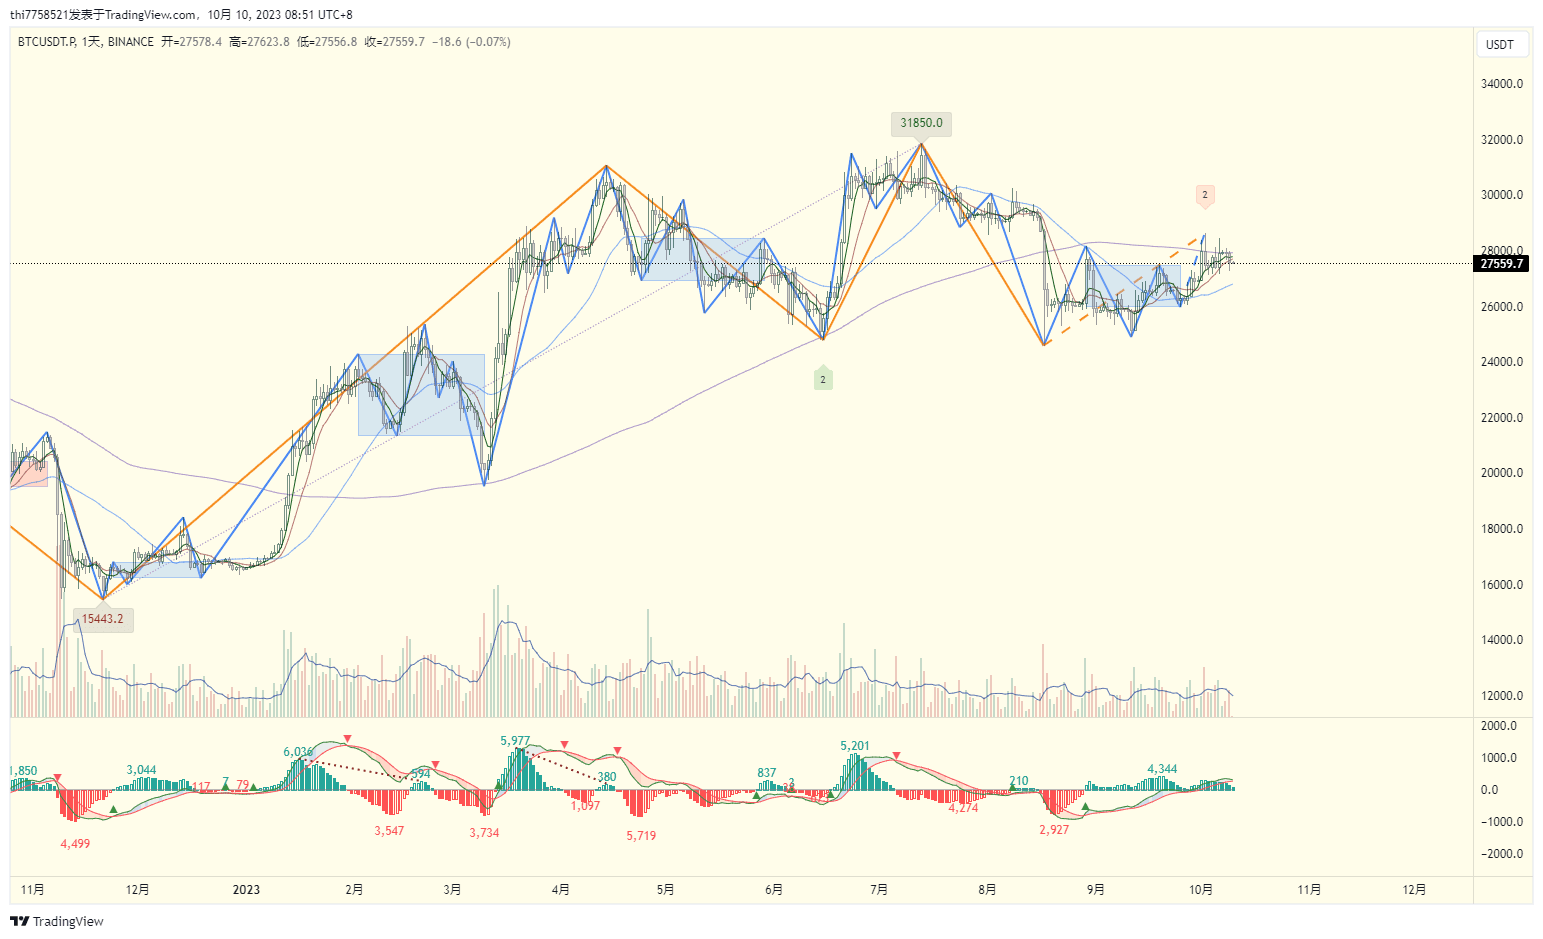Click the −2000.0 indicator axis label
The height and width of the screenshot is (939, 1543).
coord(1502,854)
